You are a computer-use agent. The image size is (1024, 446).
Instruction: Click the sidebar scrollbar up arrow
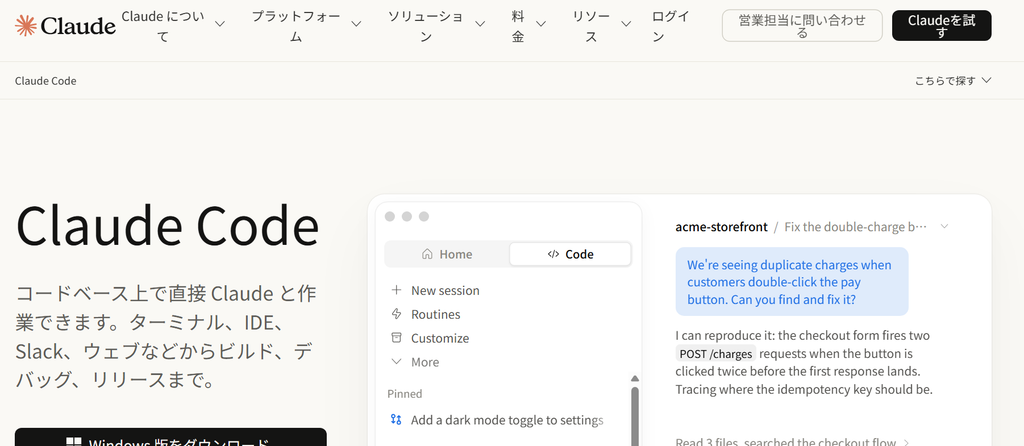(634, 378)
